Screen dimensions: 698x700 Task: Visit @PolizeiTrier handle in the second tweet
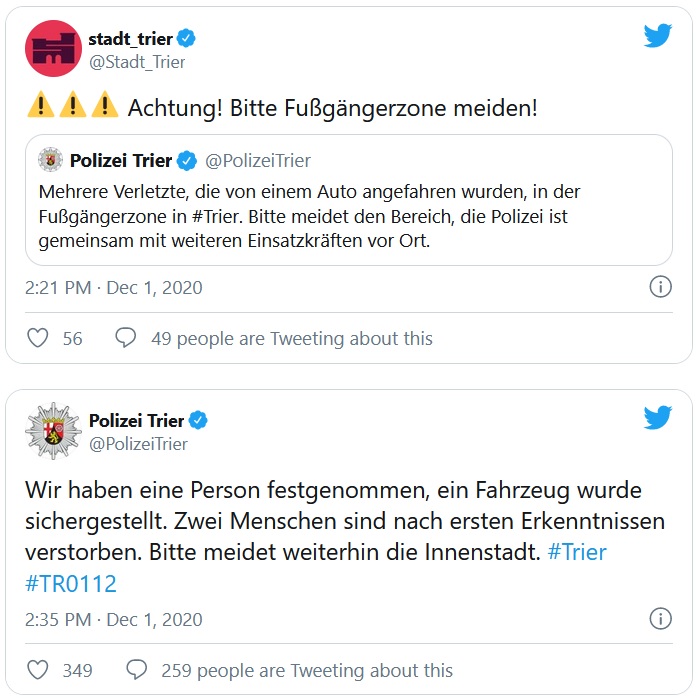click(x=138, y=444)
